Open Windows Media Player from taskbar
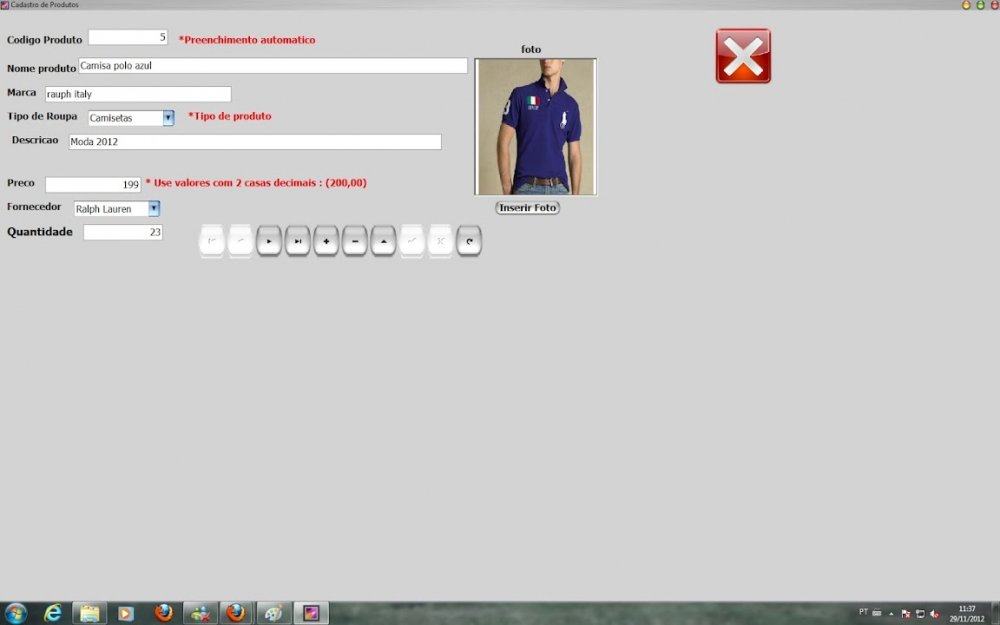The image size is (1000, 625). coord(126,613)
